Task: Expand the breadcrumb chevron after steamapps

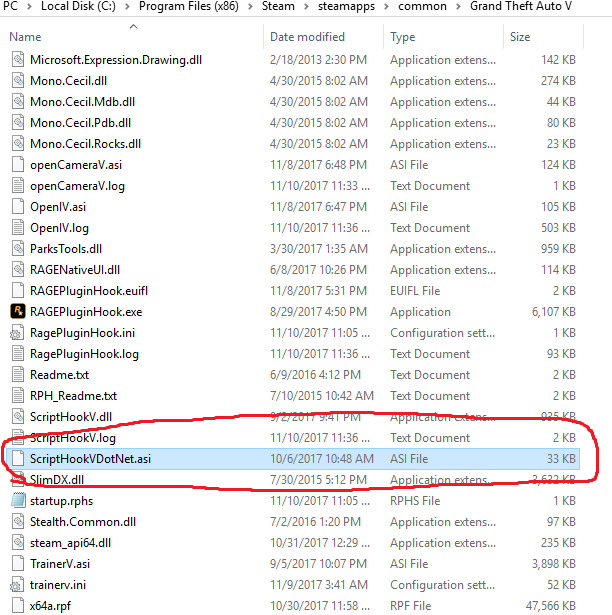Action: coord(386,7)
